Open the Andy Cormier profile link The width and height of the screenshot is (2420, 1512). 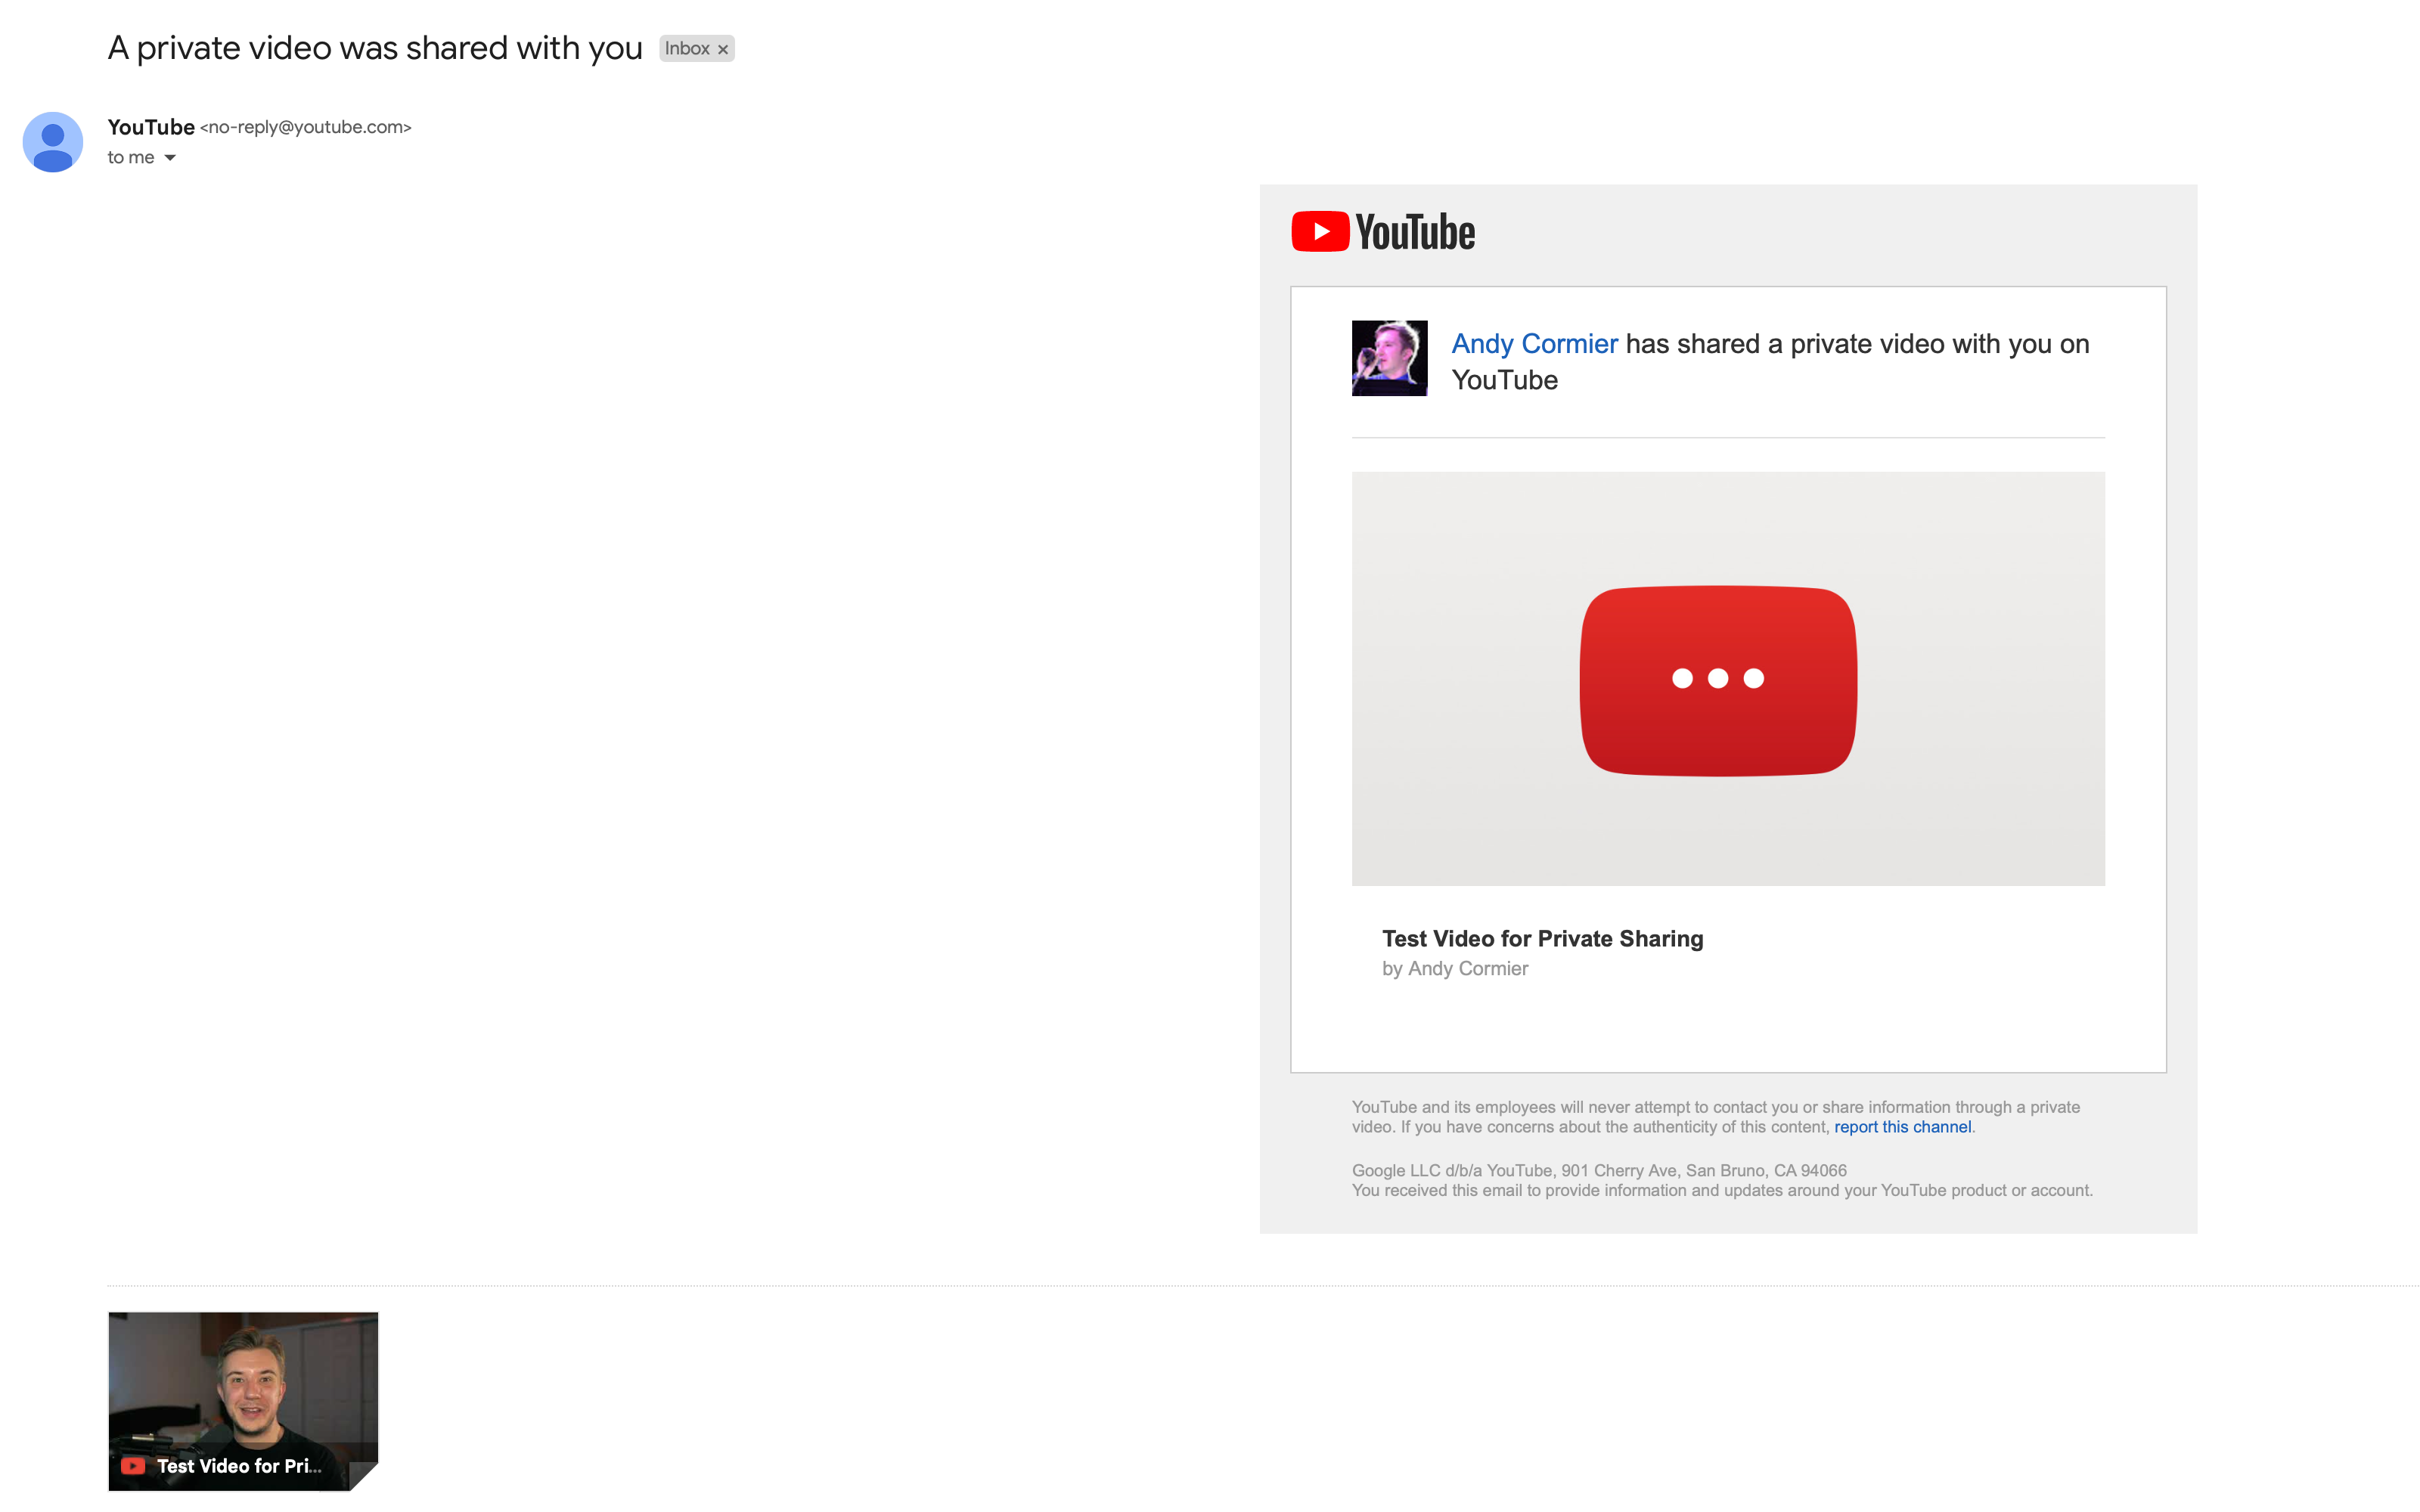pos(1534,343)
